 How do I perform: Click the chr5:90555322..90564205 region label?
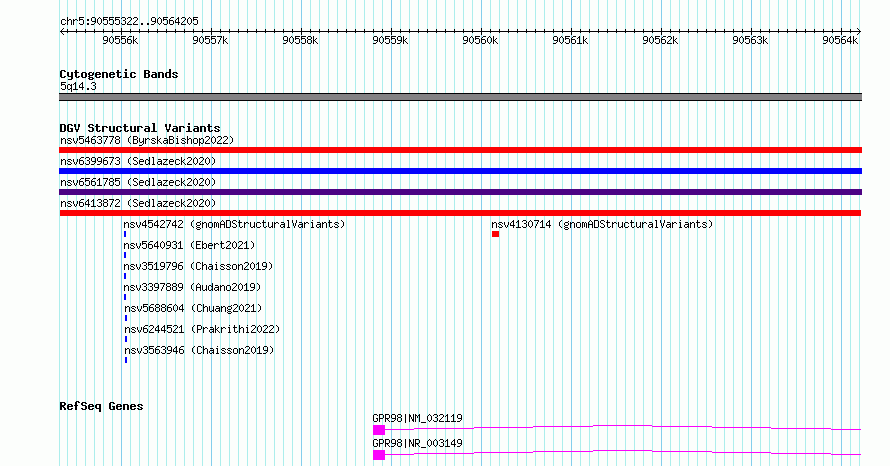click(129, 21)
